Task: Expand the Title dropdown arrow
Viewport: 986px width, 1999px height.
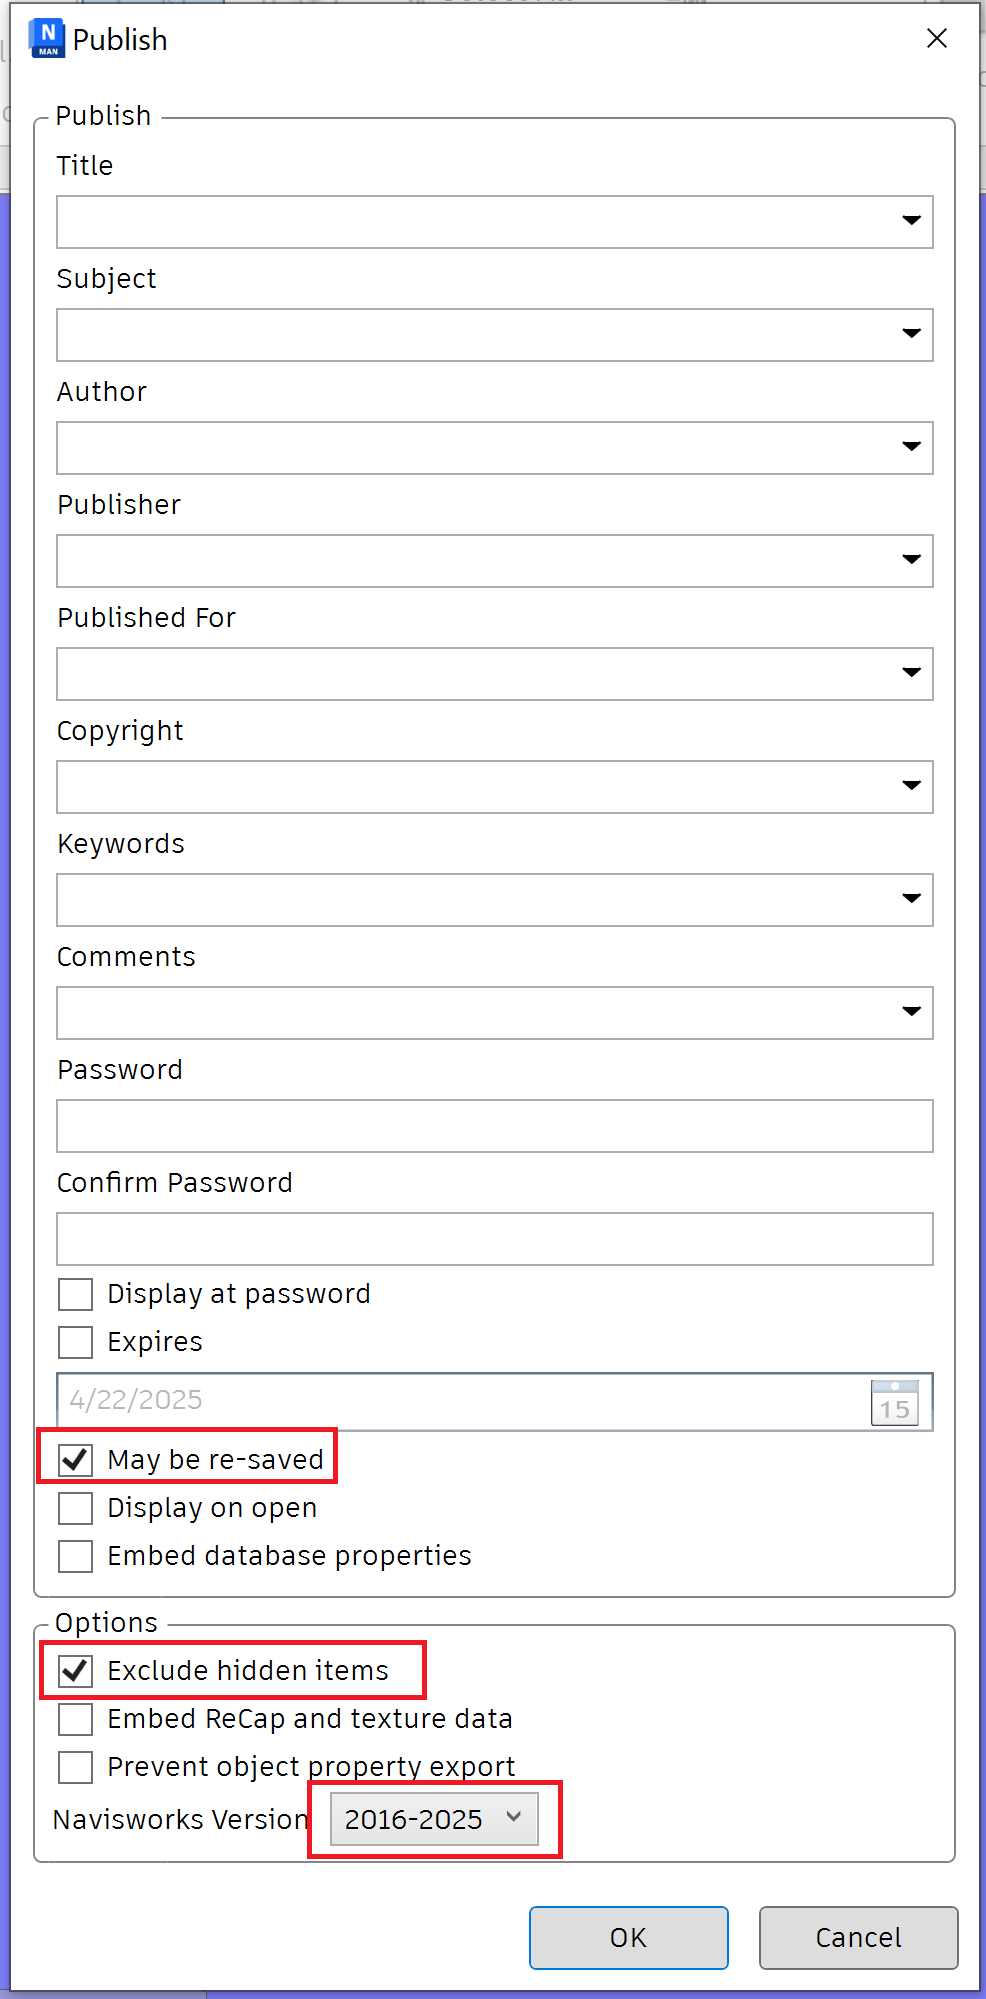Action: coord(911,221)
